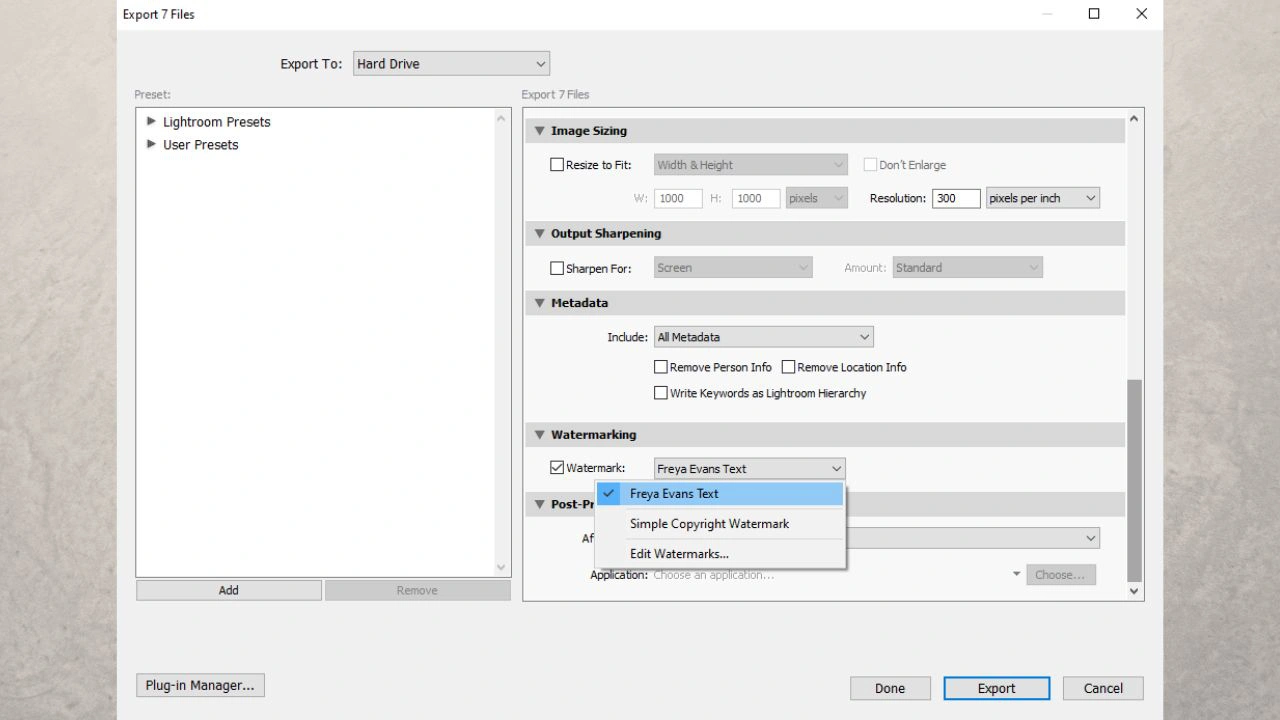Viewport: 1280px width, 720px height.
Task: Click the small arrow beside Choose button
Action: click(x=1017, y=574)
